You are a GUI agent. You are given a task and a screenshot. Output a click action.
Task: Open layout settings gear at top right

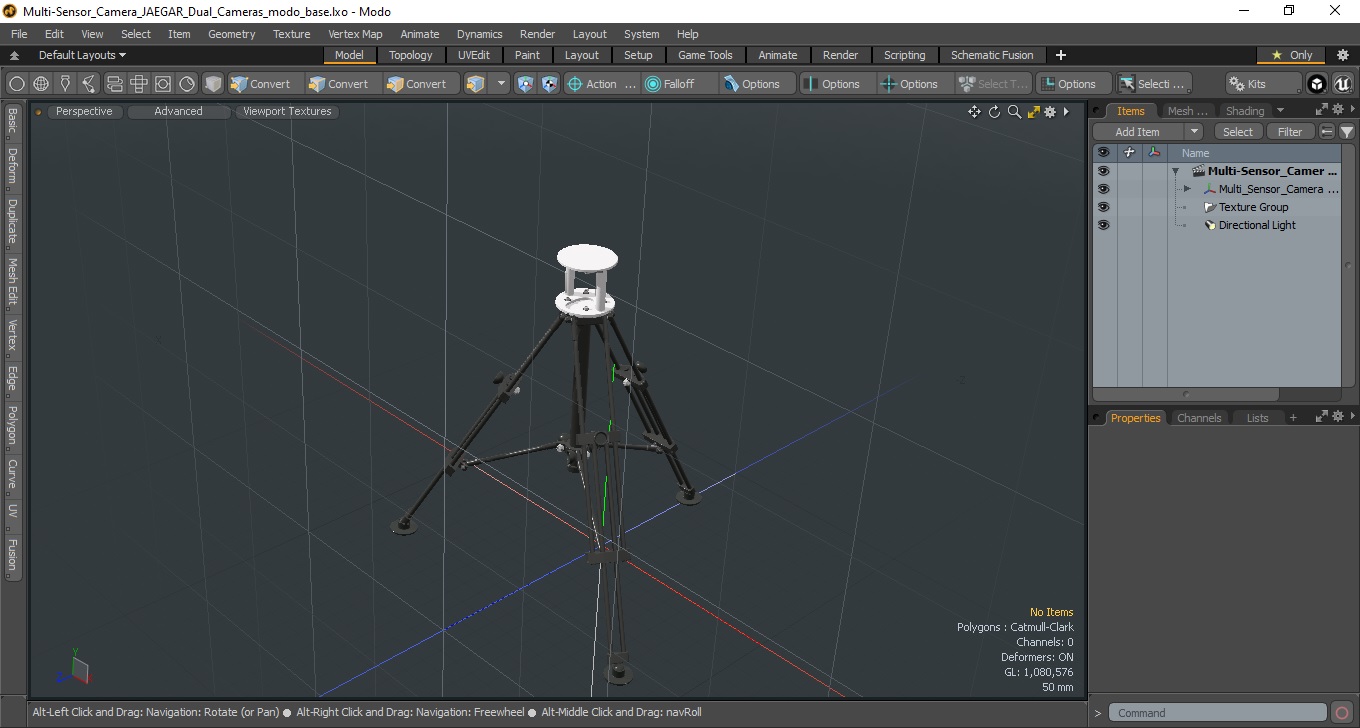1343,55
